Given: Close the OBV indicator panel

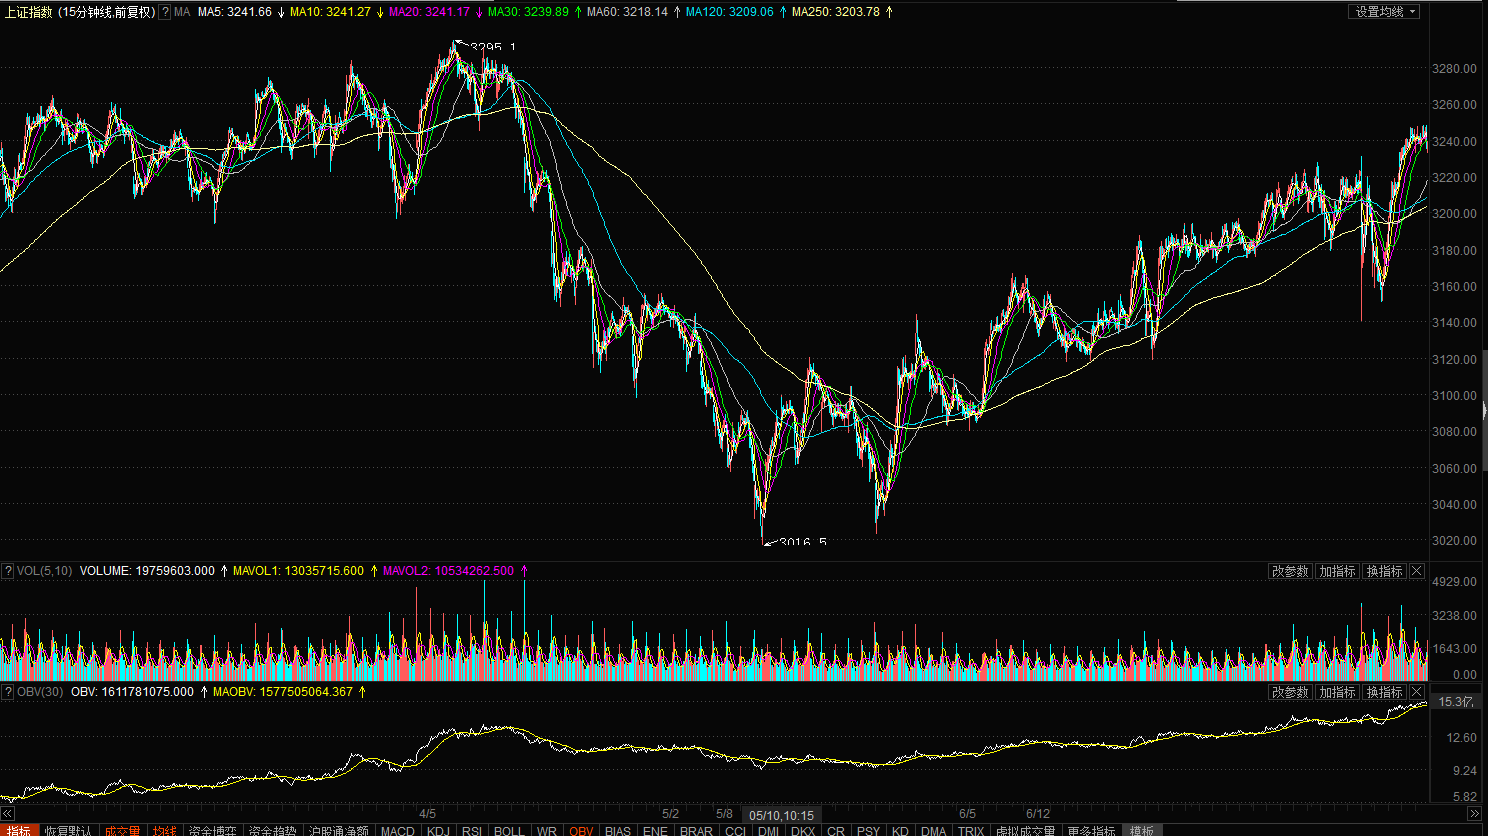Looking at the screenshot, I should (x=1417, y=692).
